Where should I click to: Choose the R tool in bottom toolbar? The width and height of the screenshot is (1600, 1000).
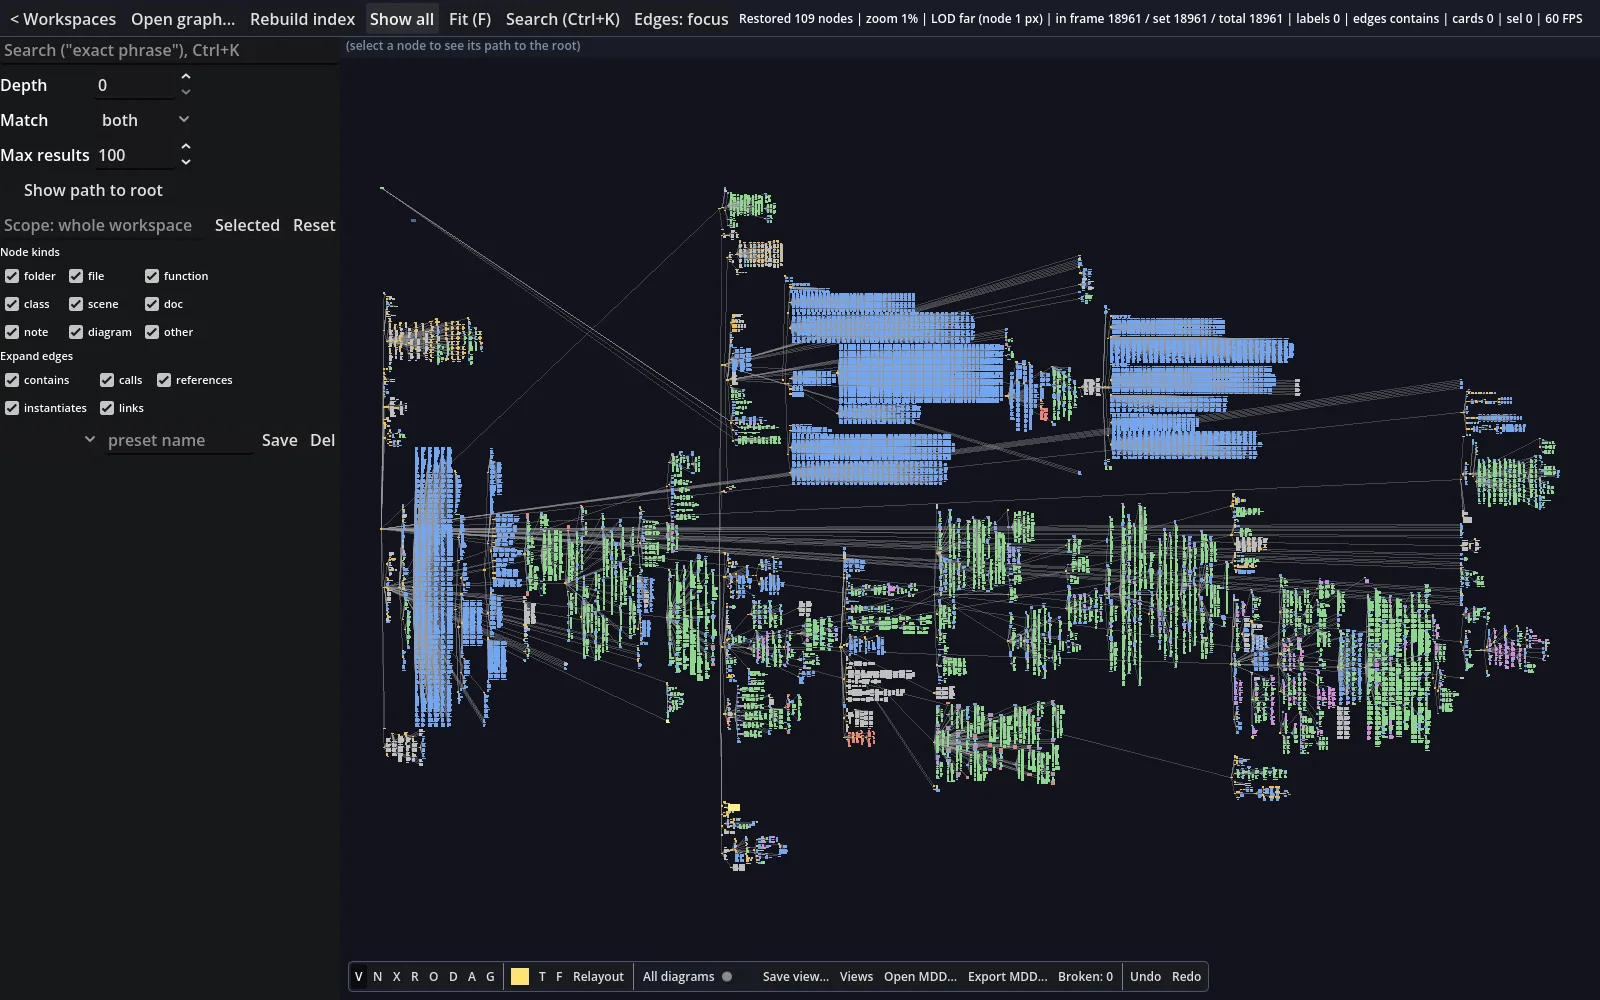pos(415,977)
